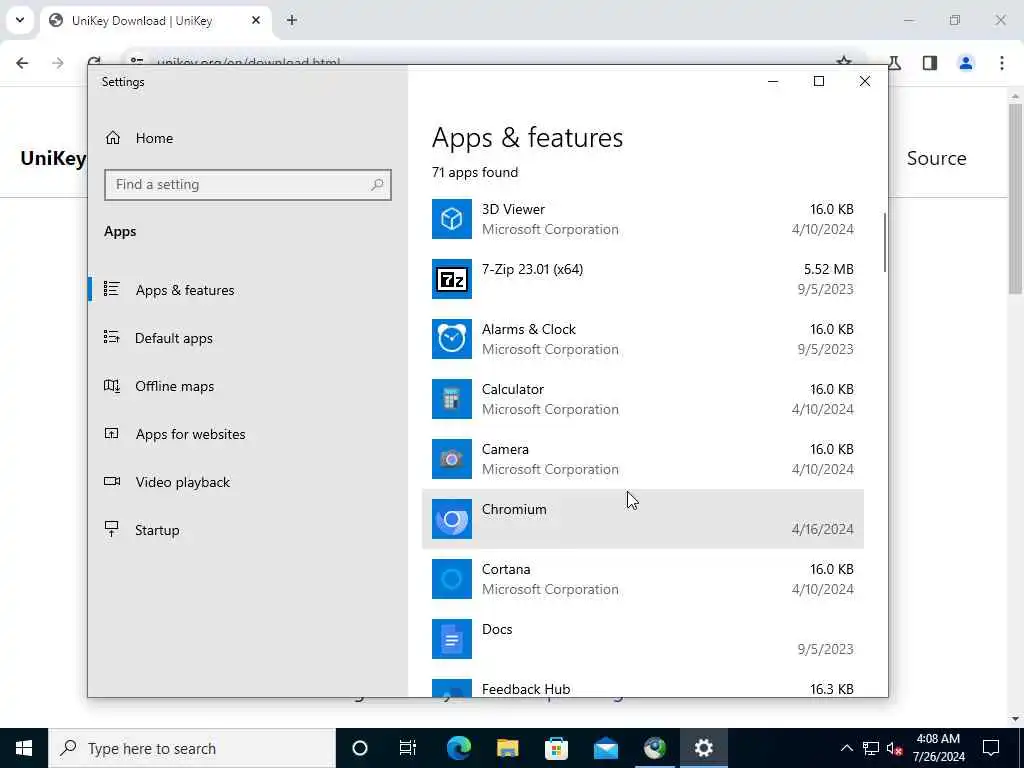Open the Default apps section
This screenshot has height=768, width=1024.
coord(248,338)
